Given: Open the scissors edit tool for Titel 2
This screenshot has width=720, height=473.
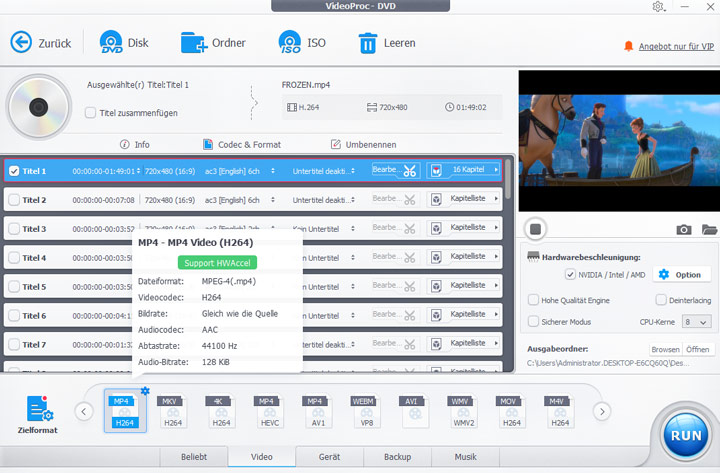Looking at the screenshot, I should click(x=410, y=200).
